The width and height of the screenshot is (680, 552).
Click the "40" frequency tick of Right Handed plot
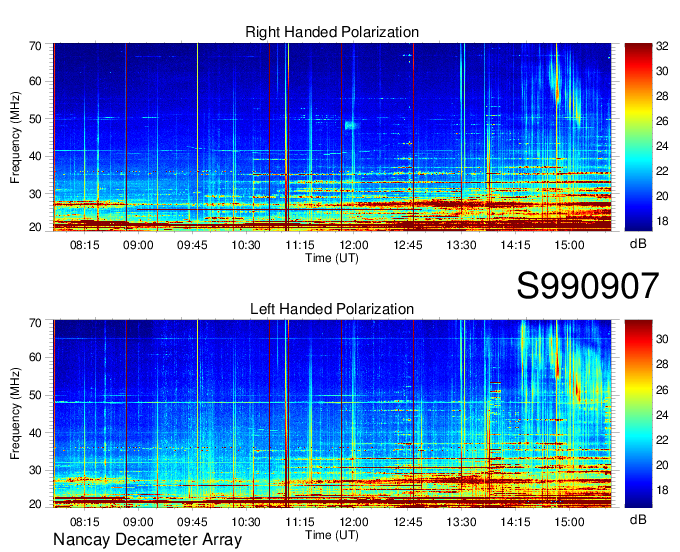click(x=35, y=156)
